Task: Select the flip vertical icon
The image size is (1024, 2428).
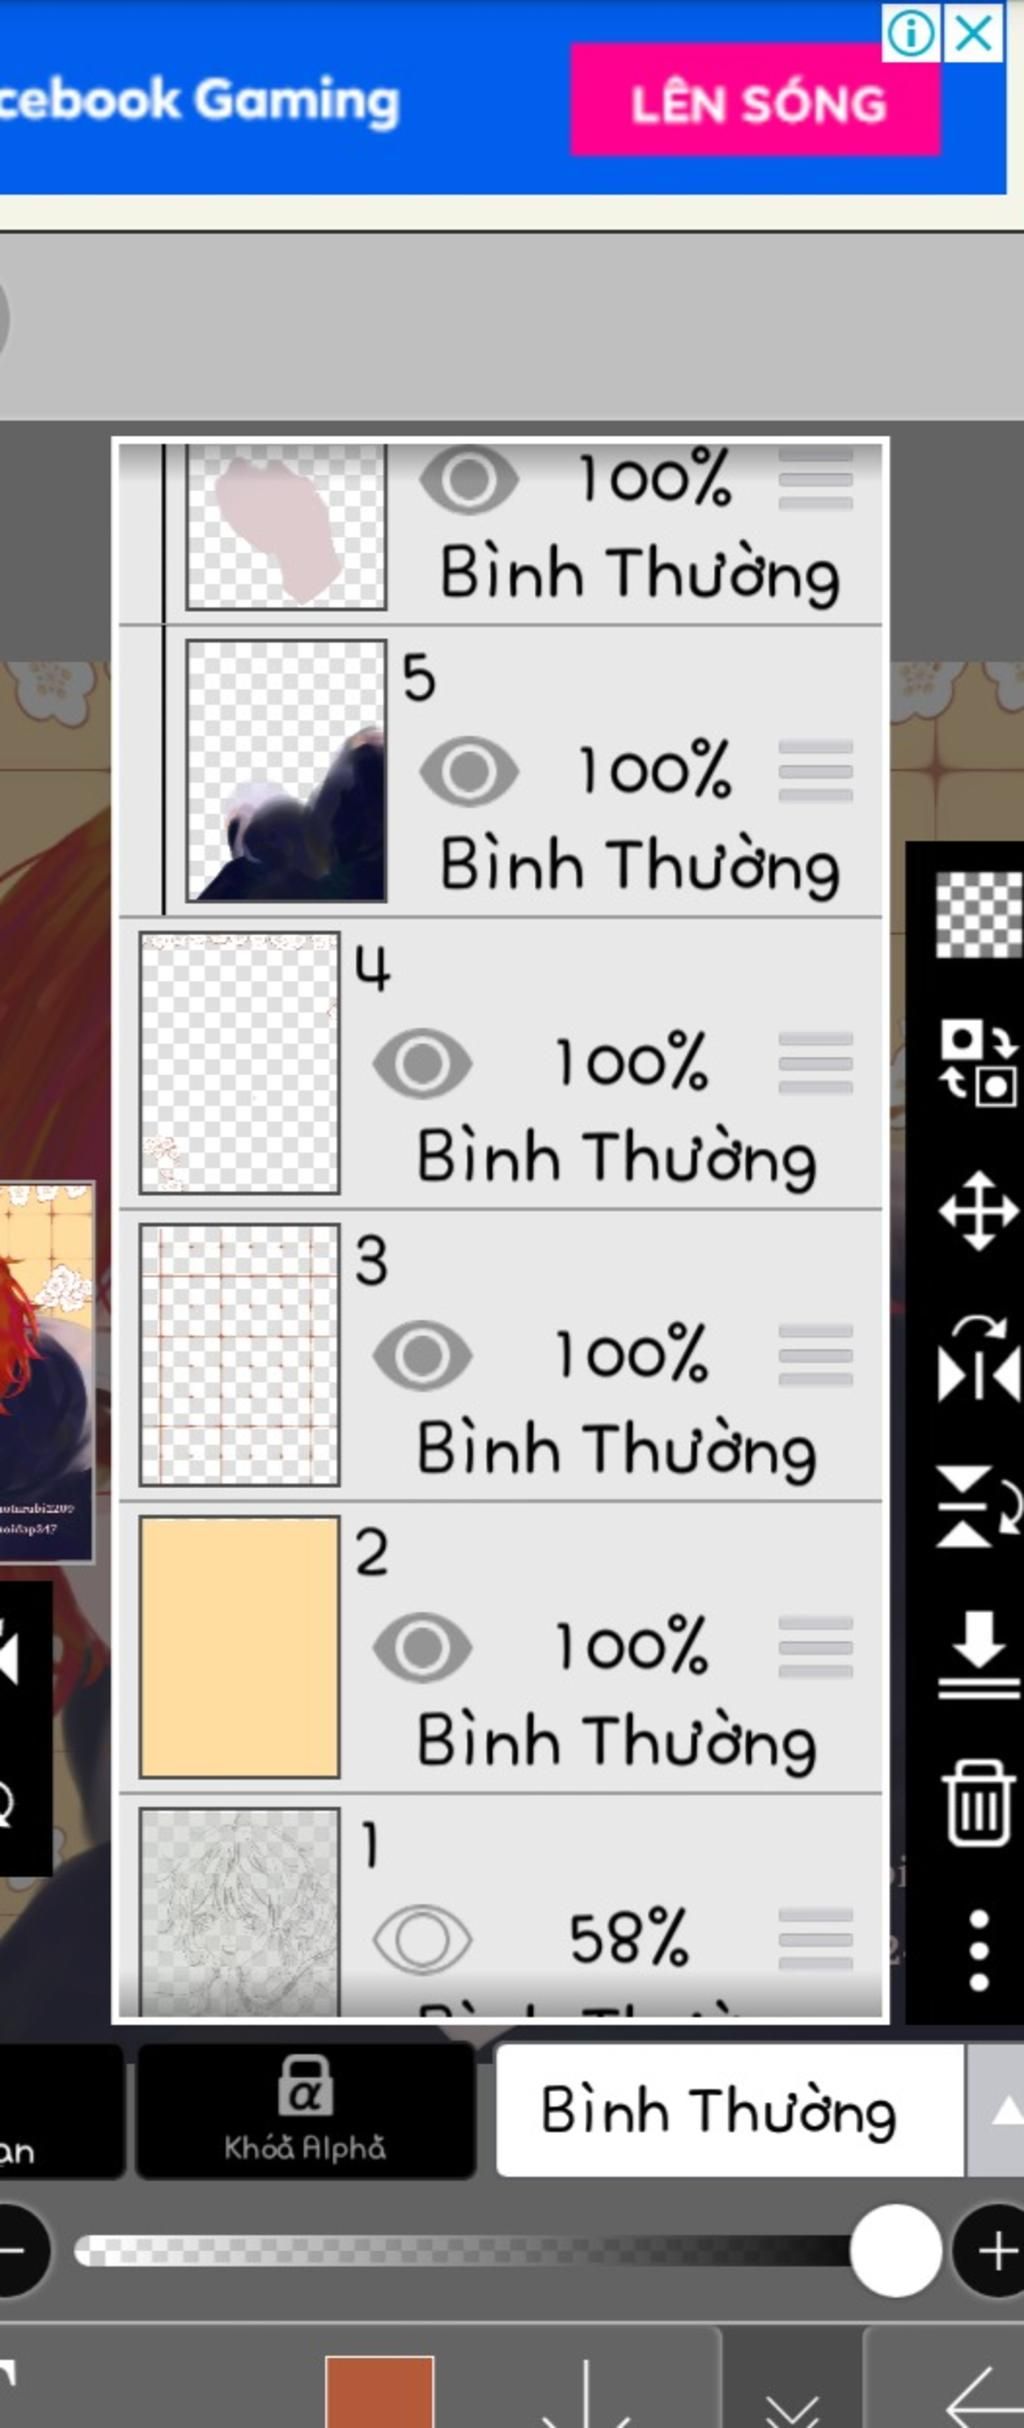Action: 978,1505
